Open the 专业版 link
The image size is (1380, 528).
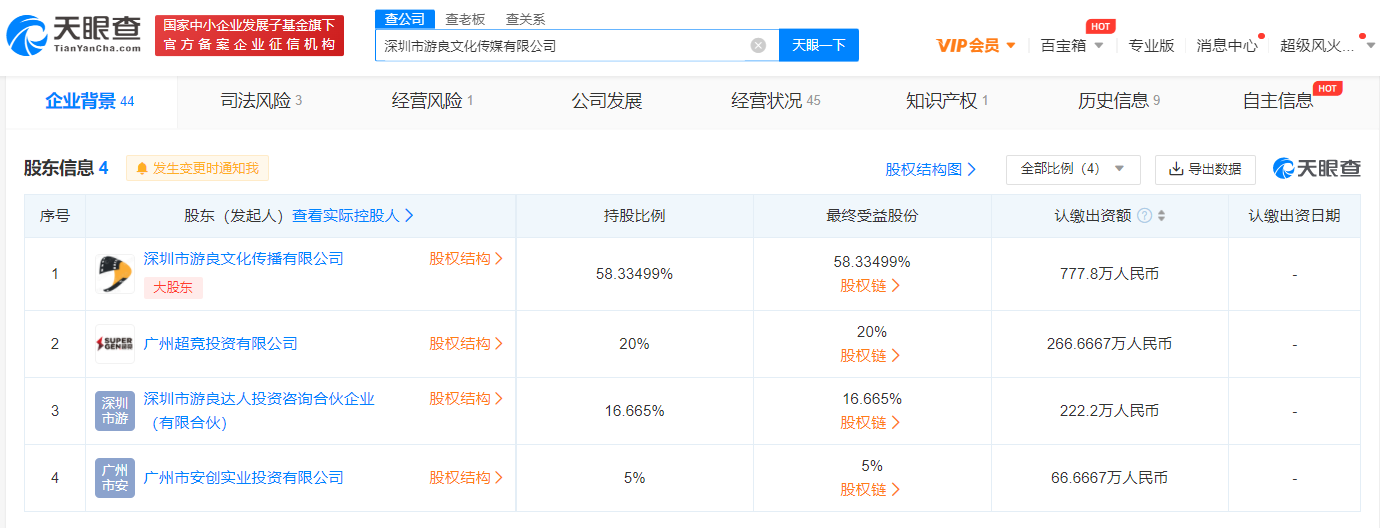point(1151,45)
